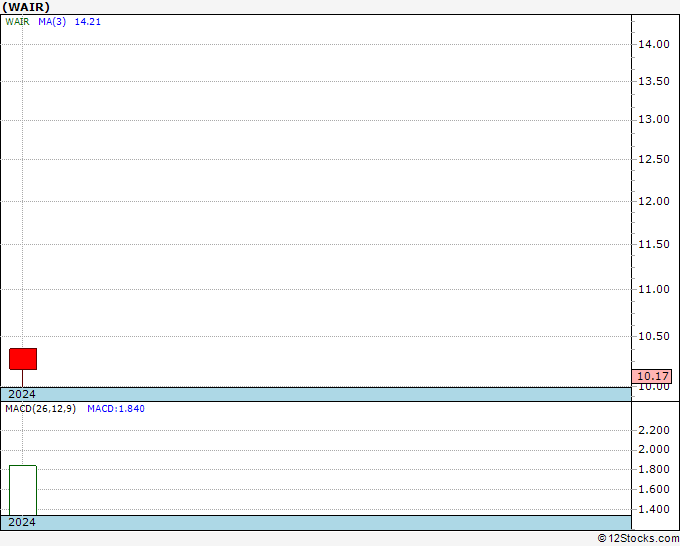Click the 14.21 moving average value

[88, 22]
